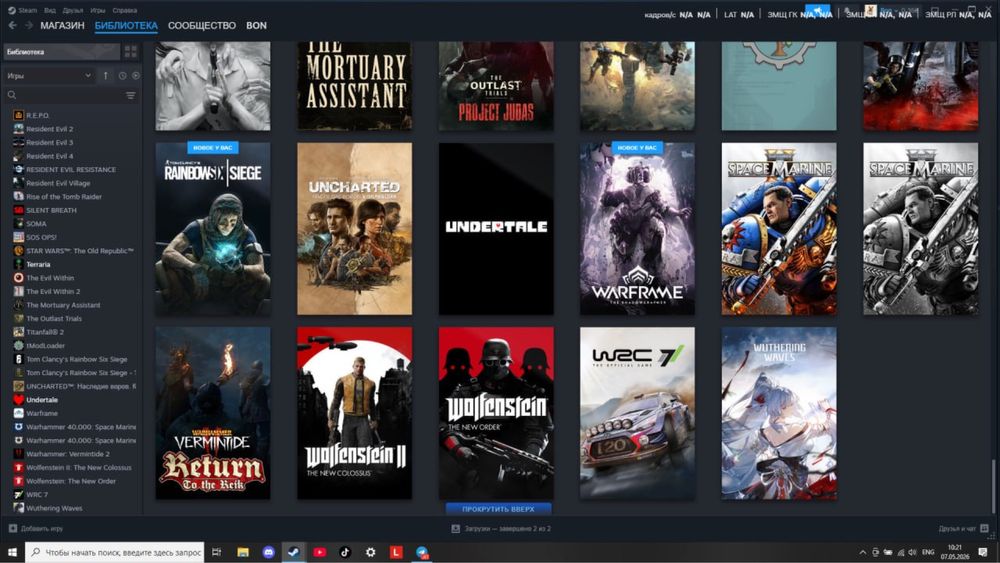Open the Warframe game cover

click(638, 228)
